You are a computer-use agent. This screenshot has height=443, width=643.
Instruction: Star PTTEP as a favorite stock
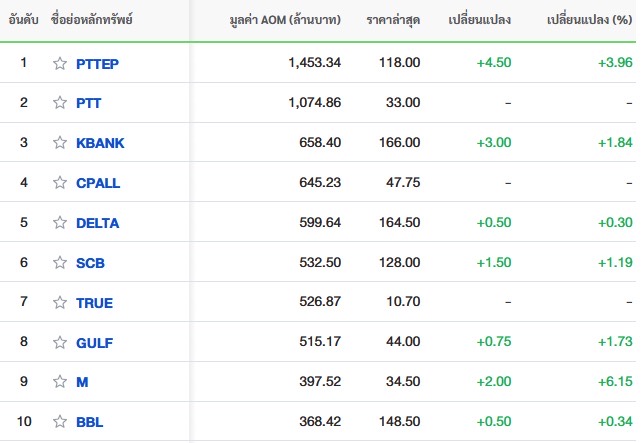click(x=60, y=63)
